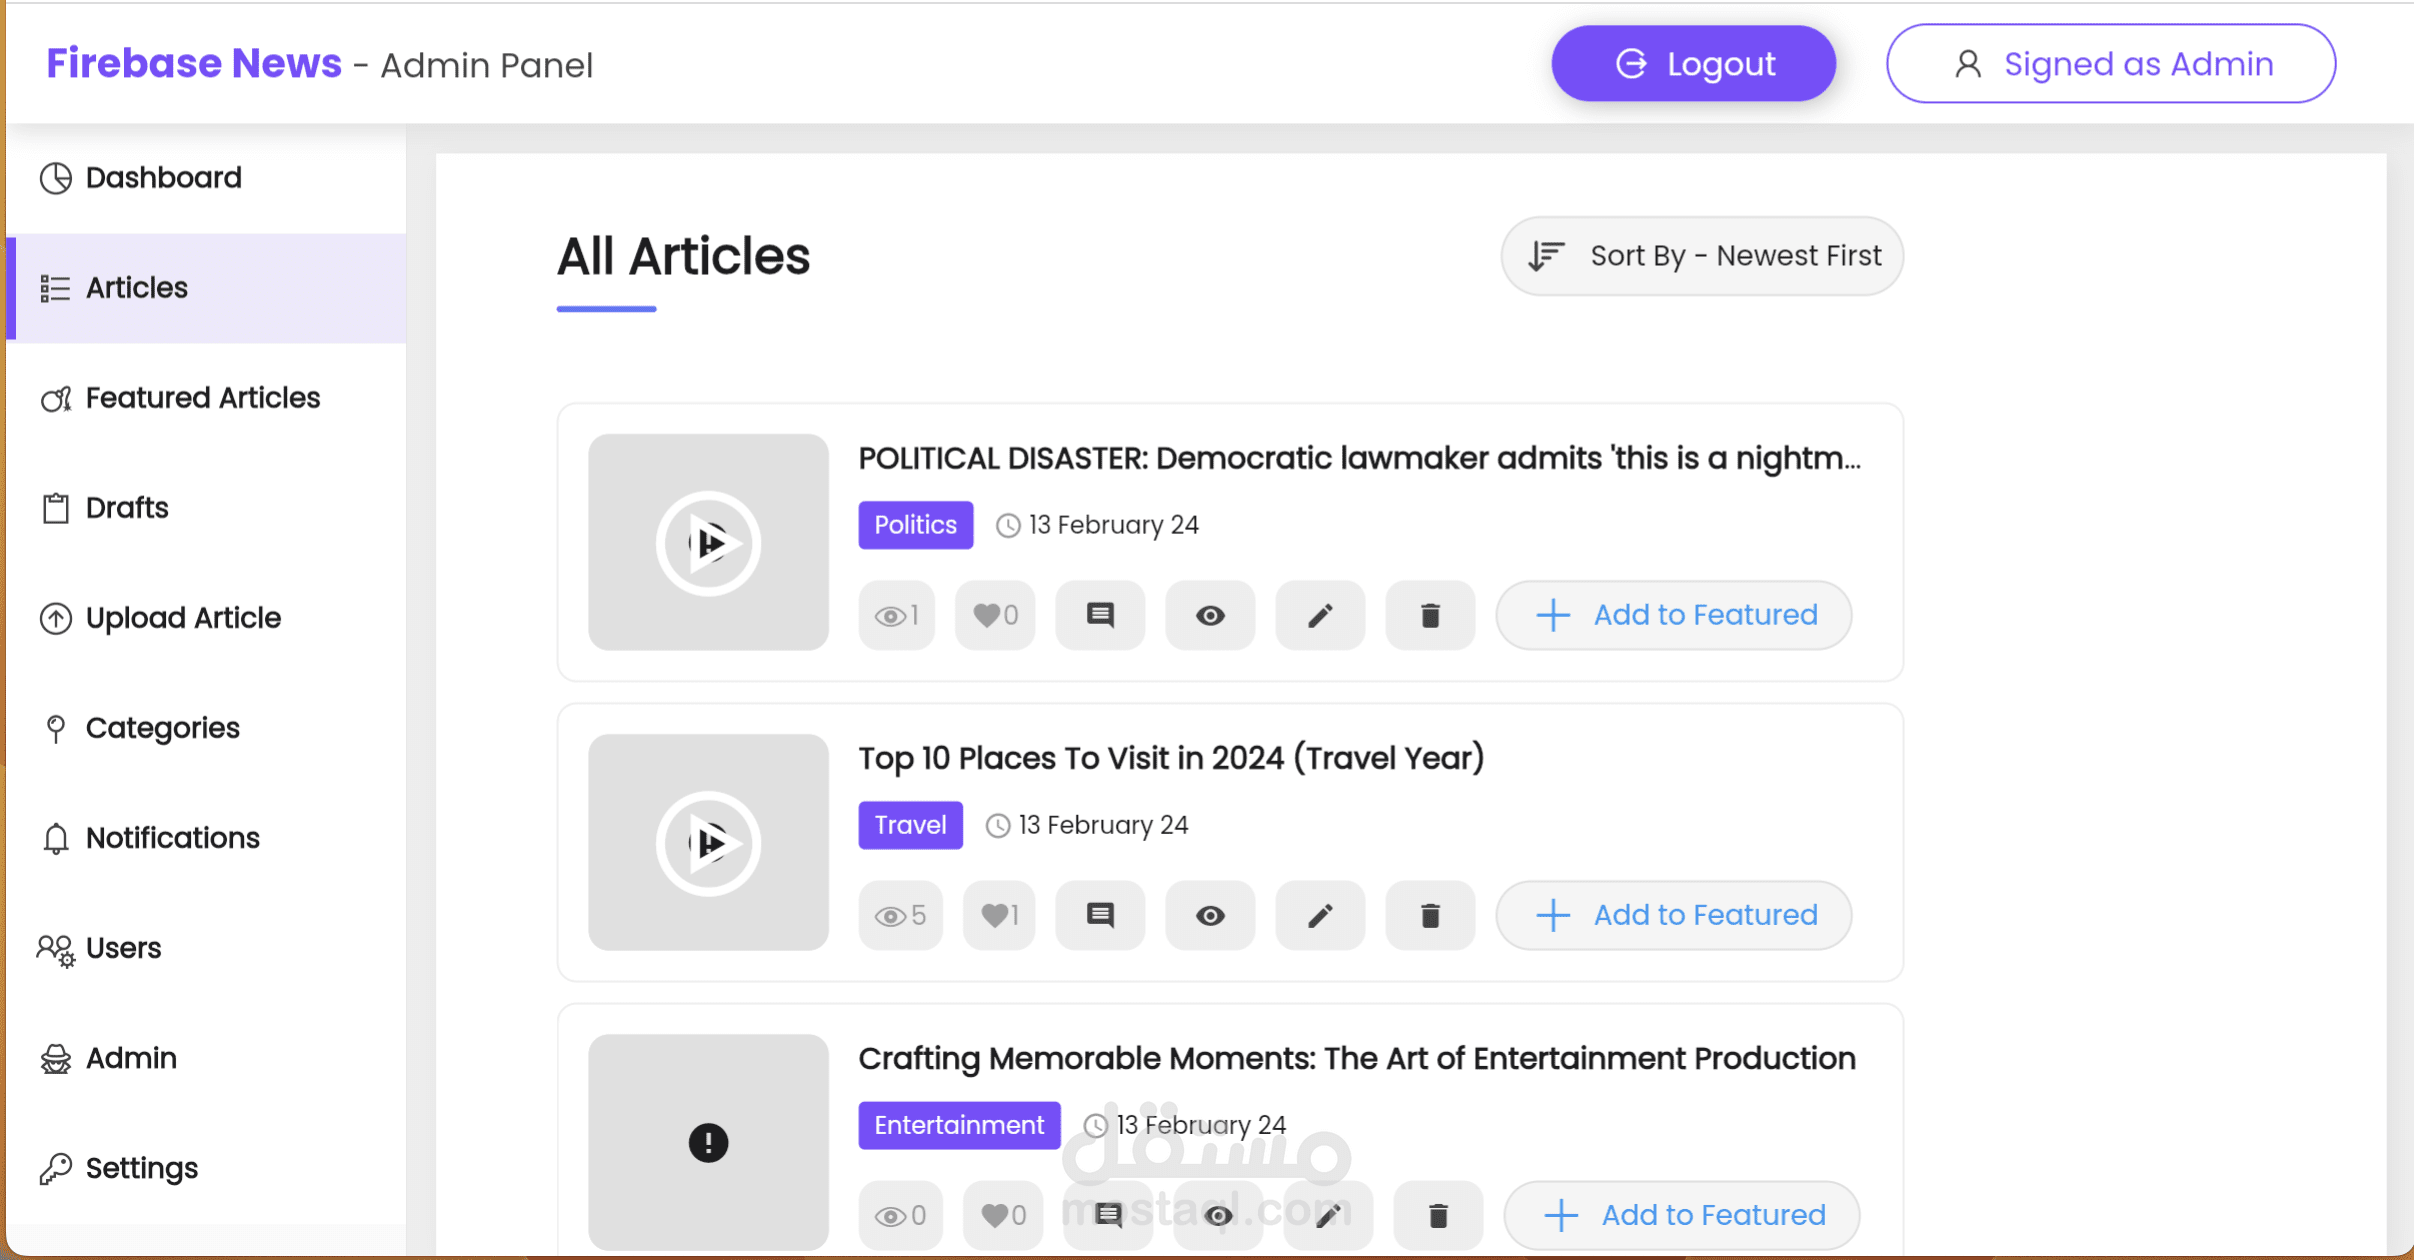Open Upload Article page

point(183,618)
